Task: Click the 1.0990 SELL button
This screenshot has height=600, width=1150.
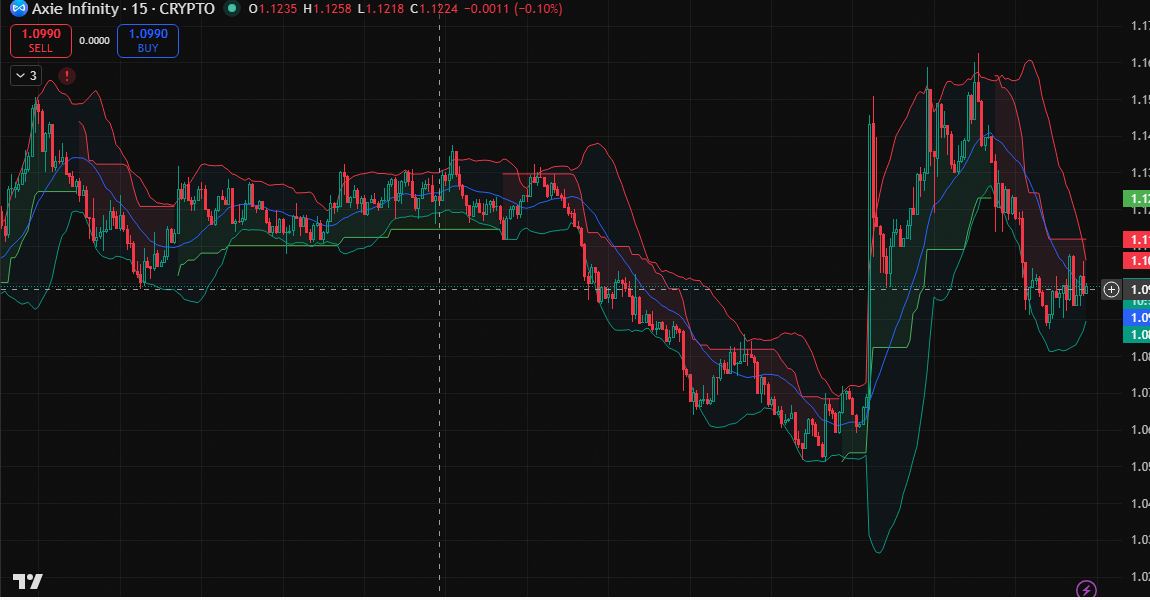Action: point(41,40)
